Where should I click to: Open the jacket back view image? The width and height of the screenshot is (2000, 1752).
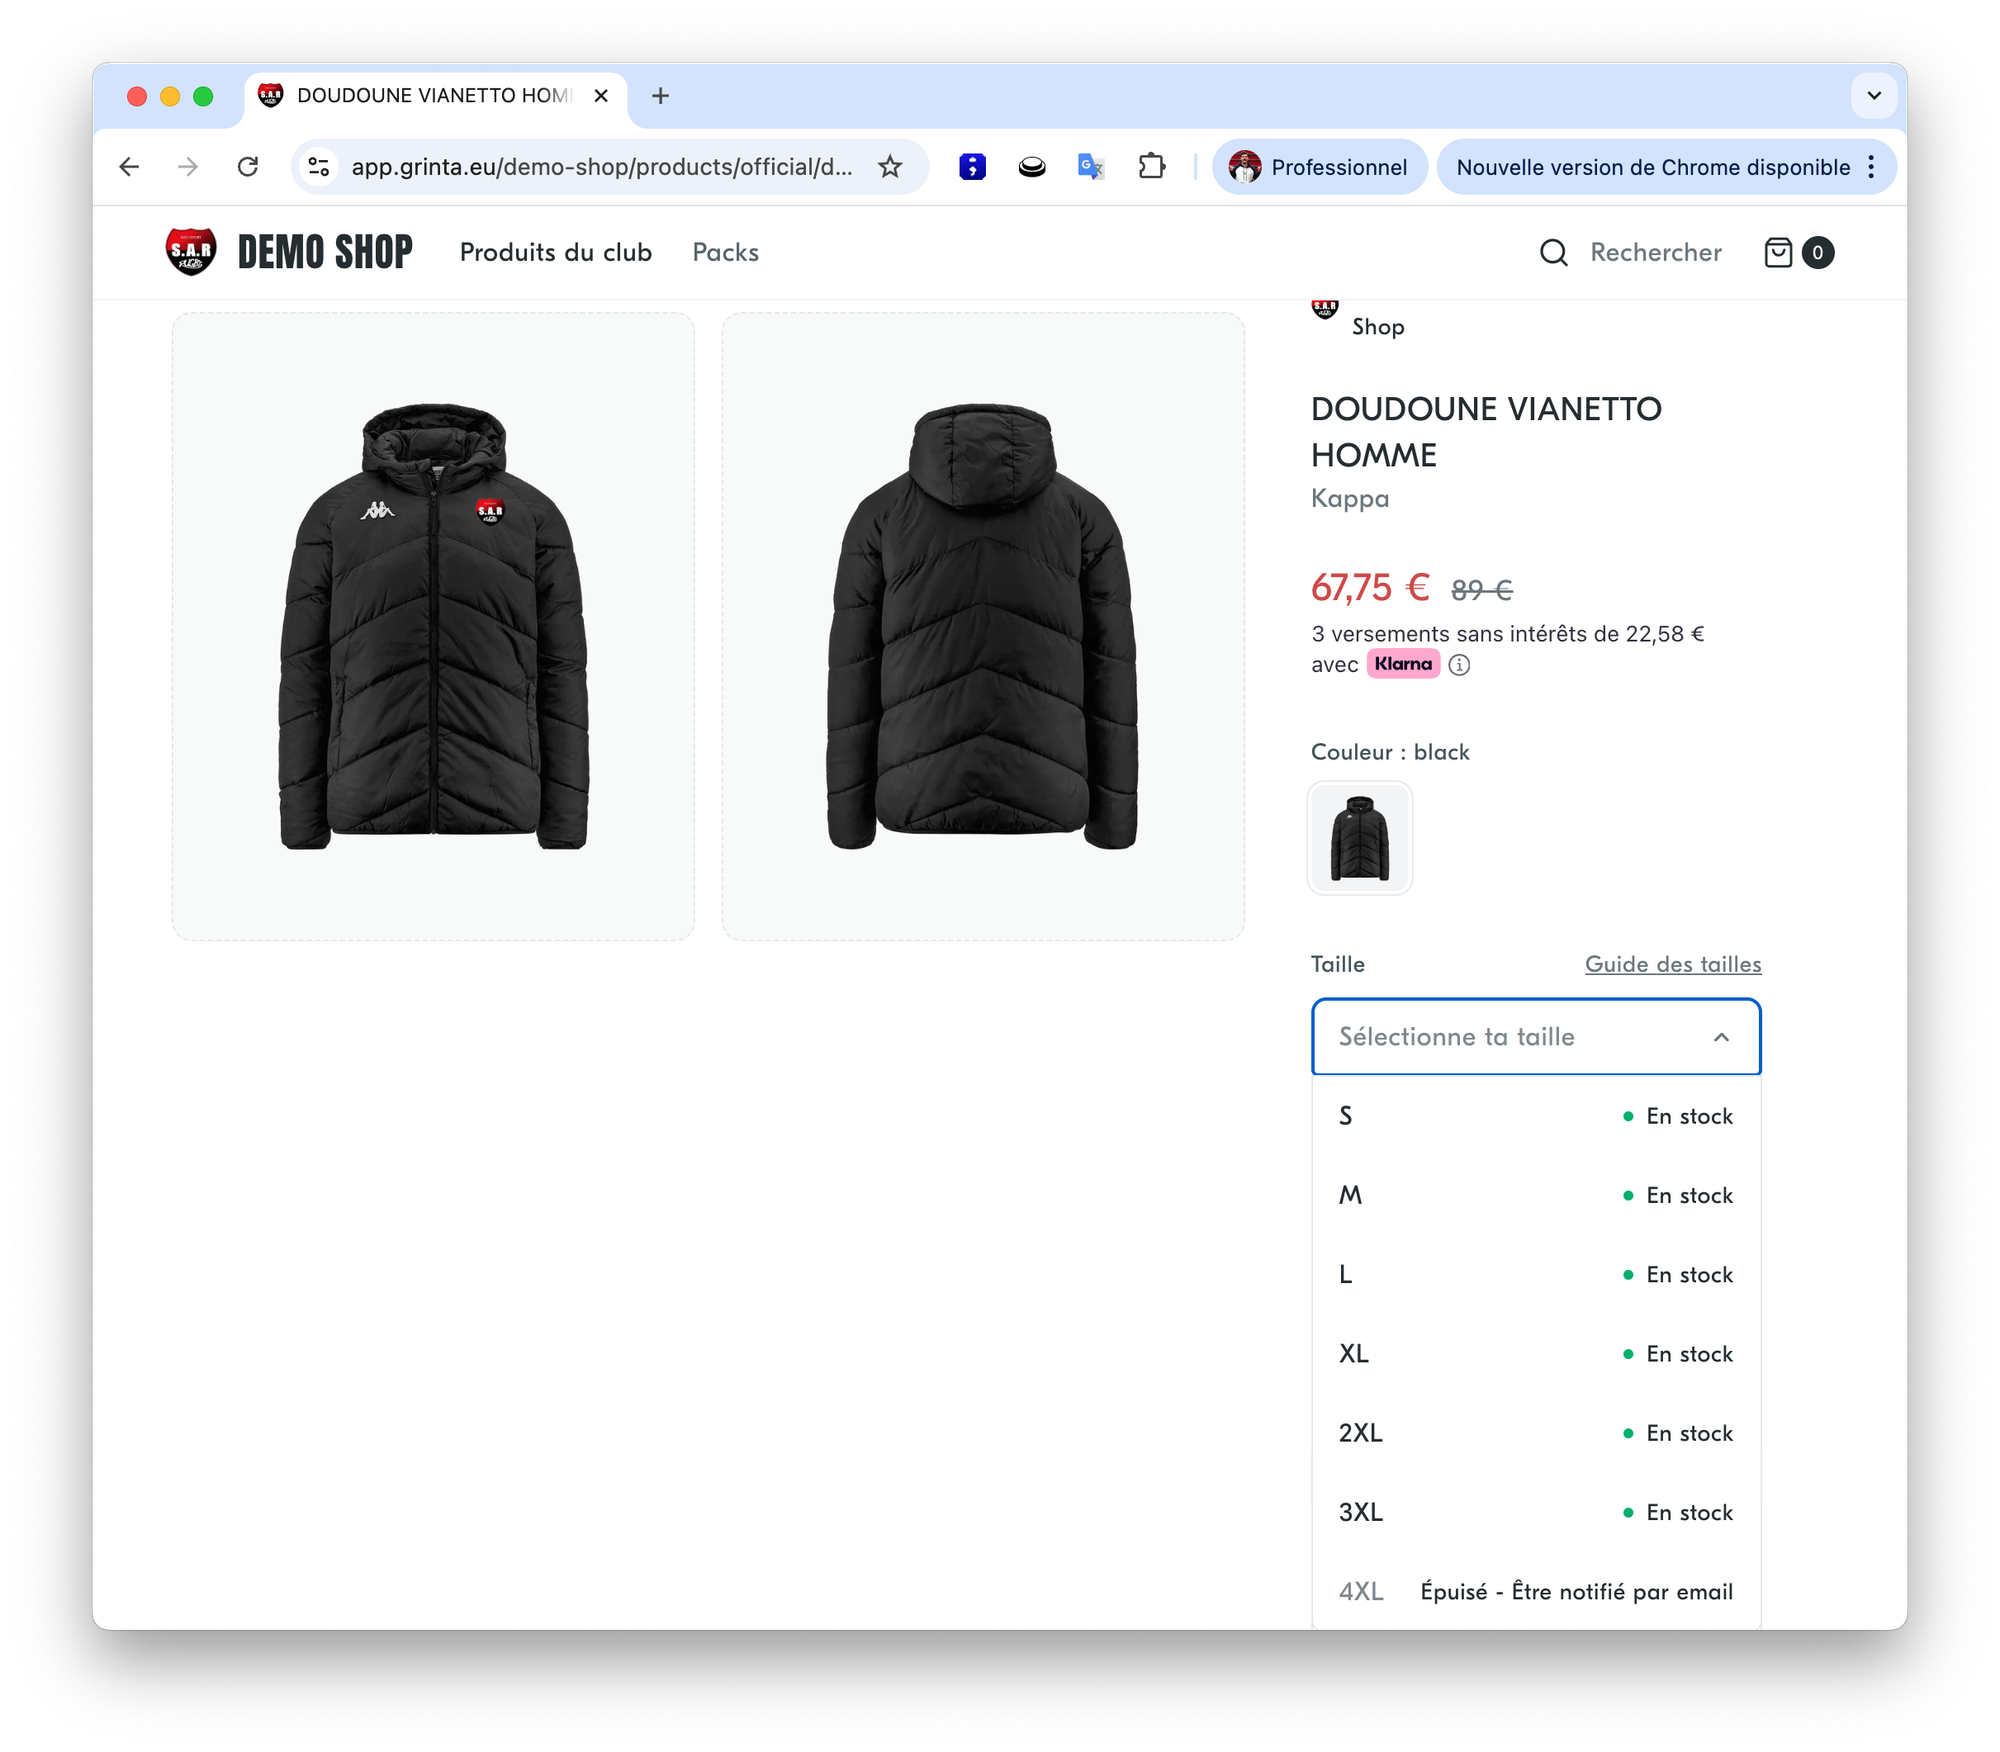983,626
